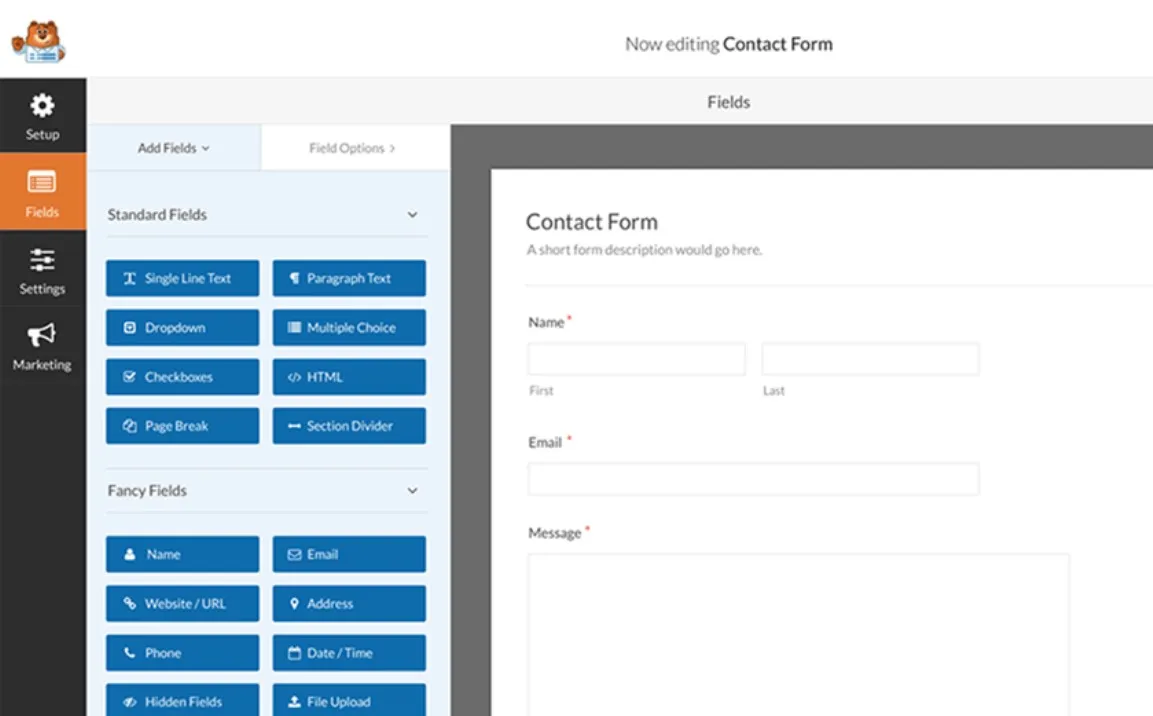This screenshot has width=1153, height=716.
Task: Click the Website / URL link icon
Action: (x=129, y=604)
